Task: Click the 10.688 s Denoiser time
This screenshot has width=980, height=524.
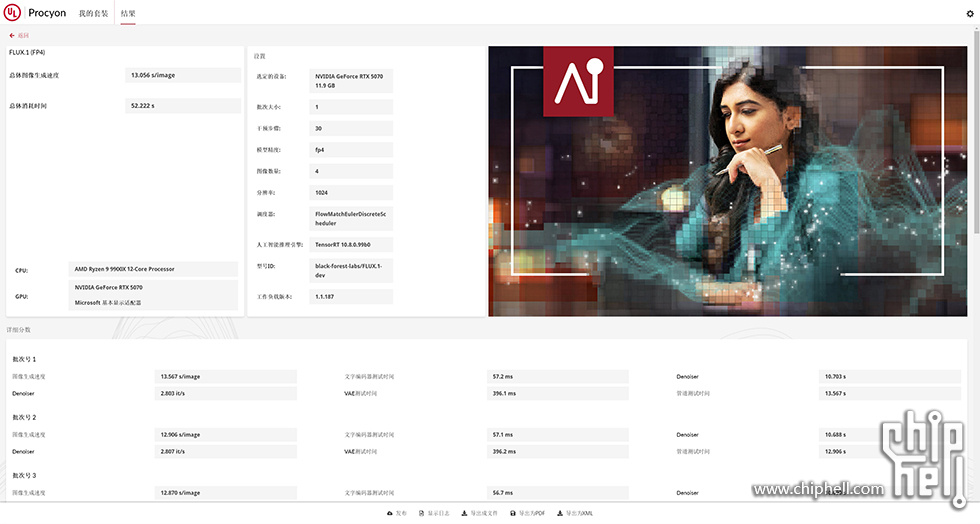Action: (x=889, y=435)
